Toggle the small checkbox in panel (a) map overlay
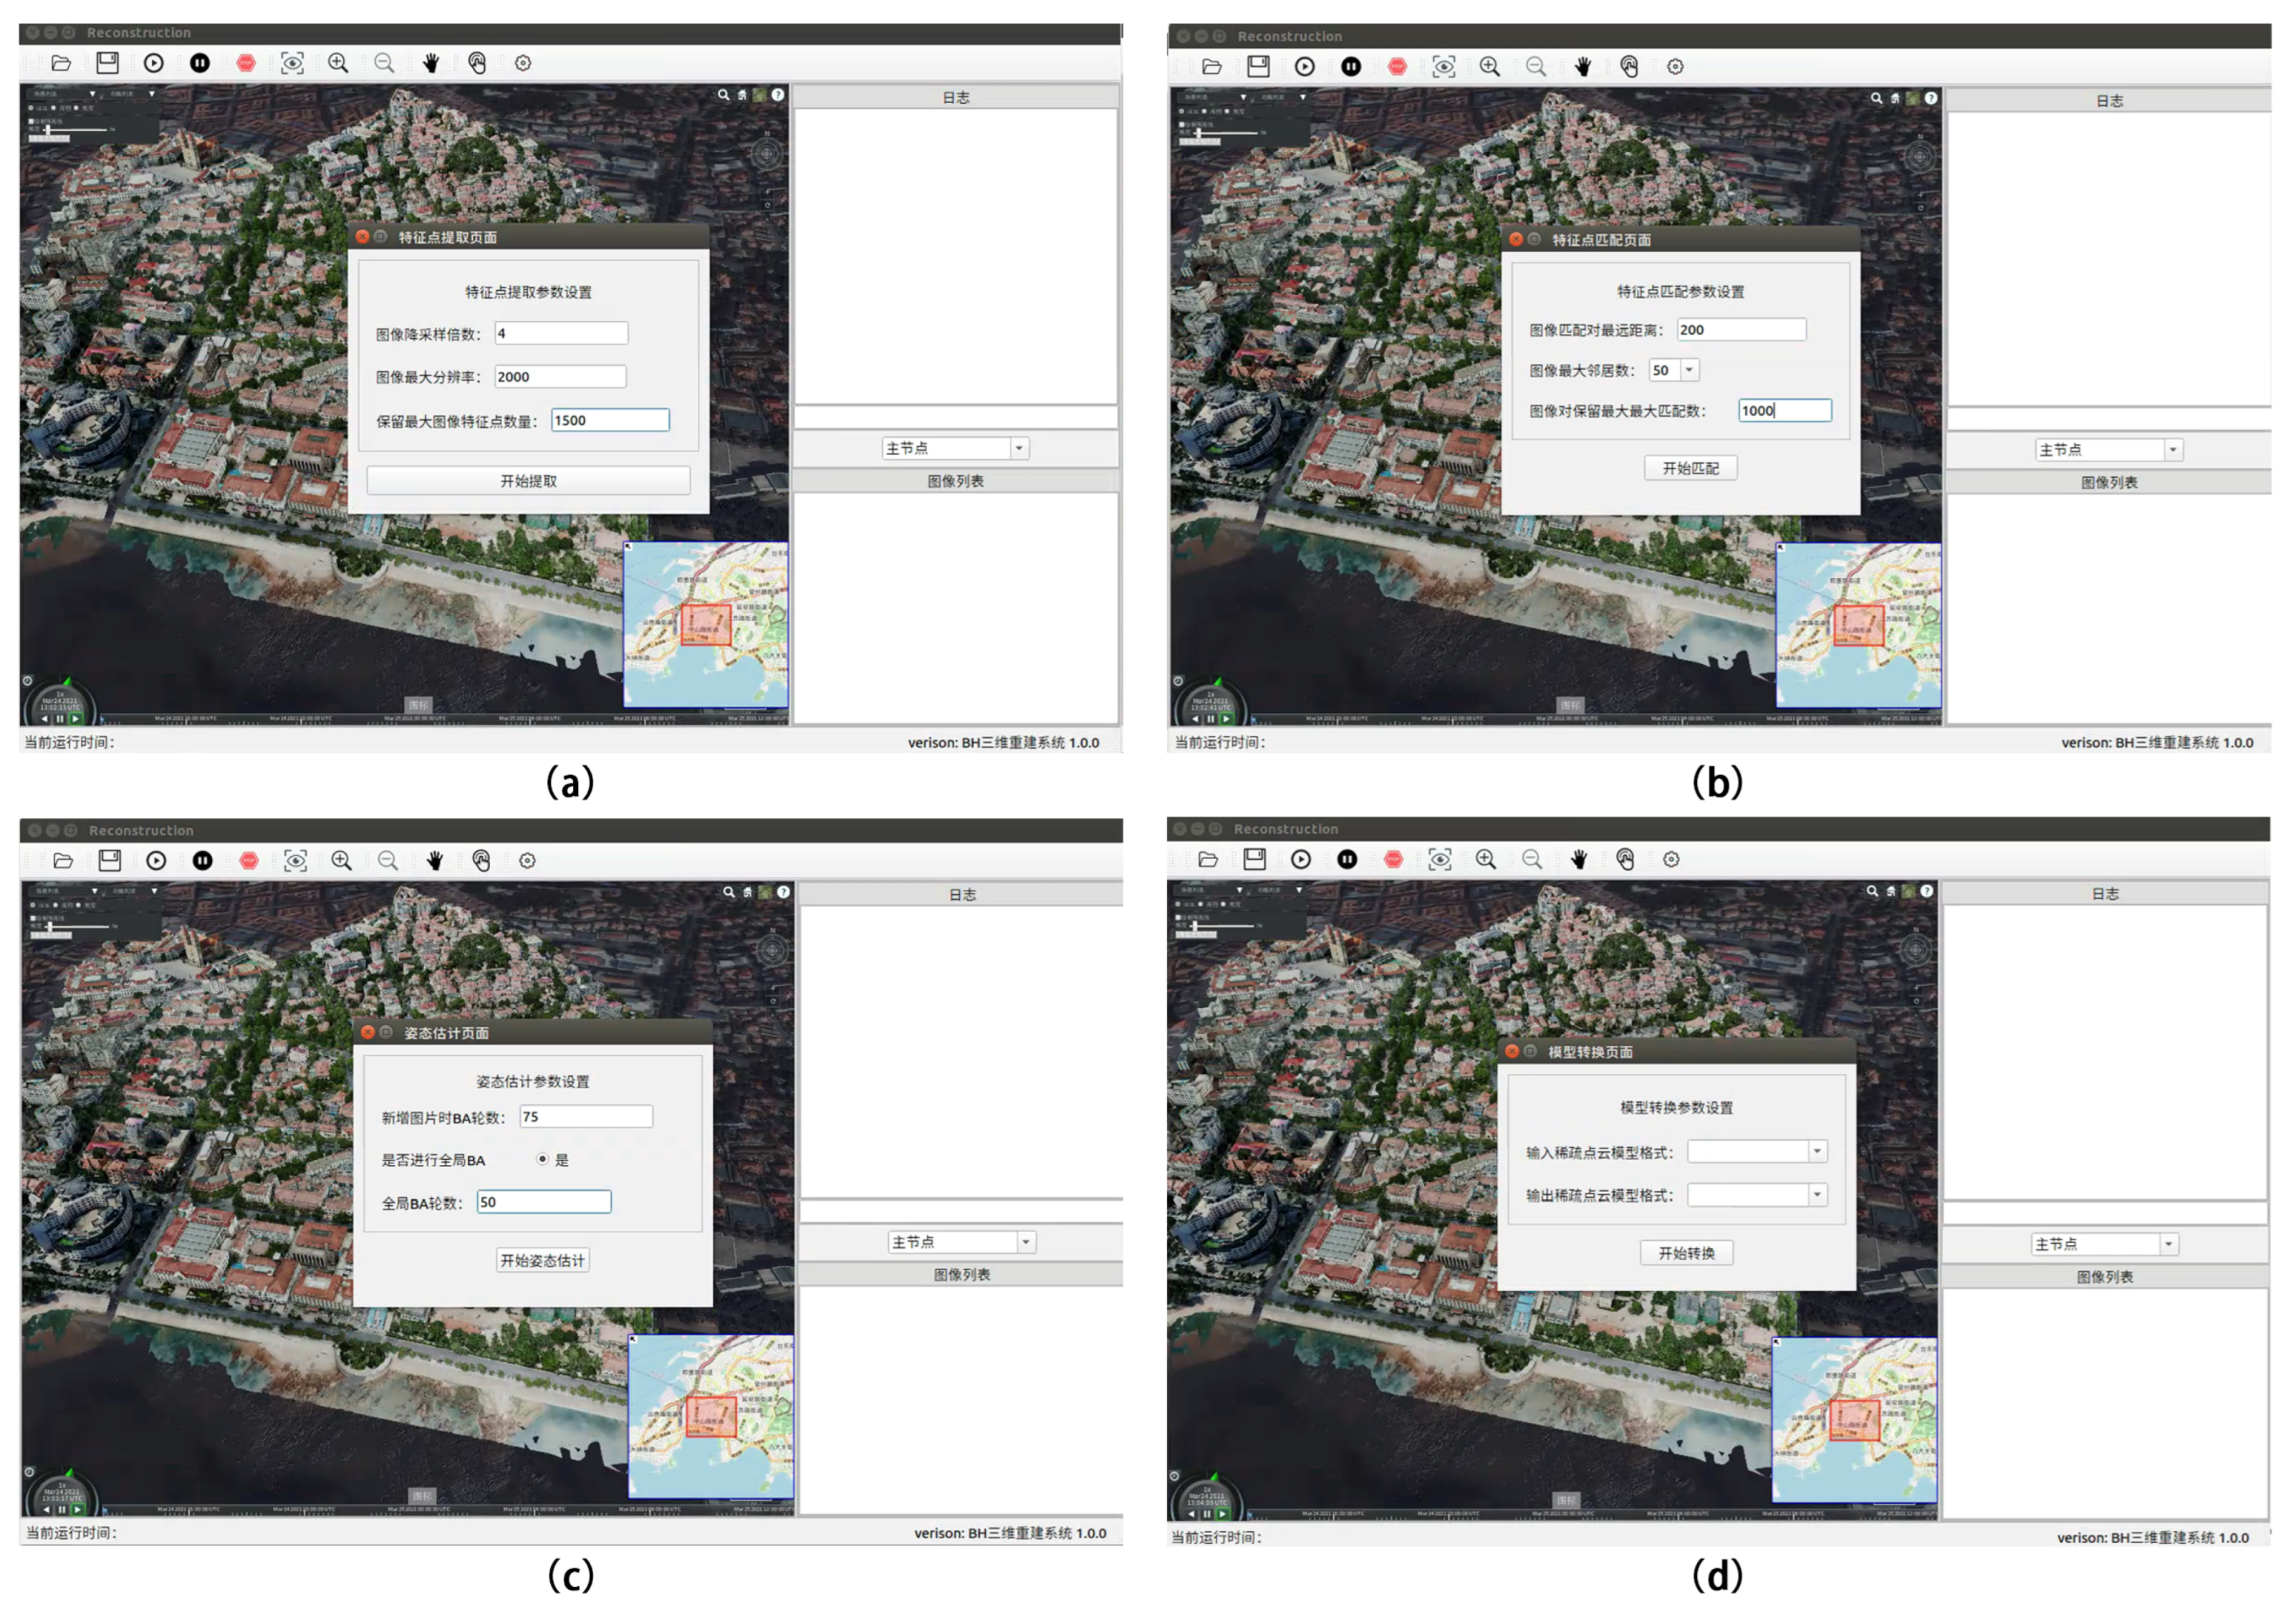The height and width of the screenshot is (1612, 2296). (x=32, y=121)
